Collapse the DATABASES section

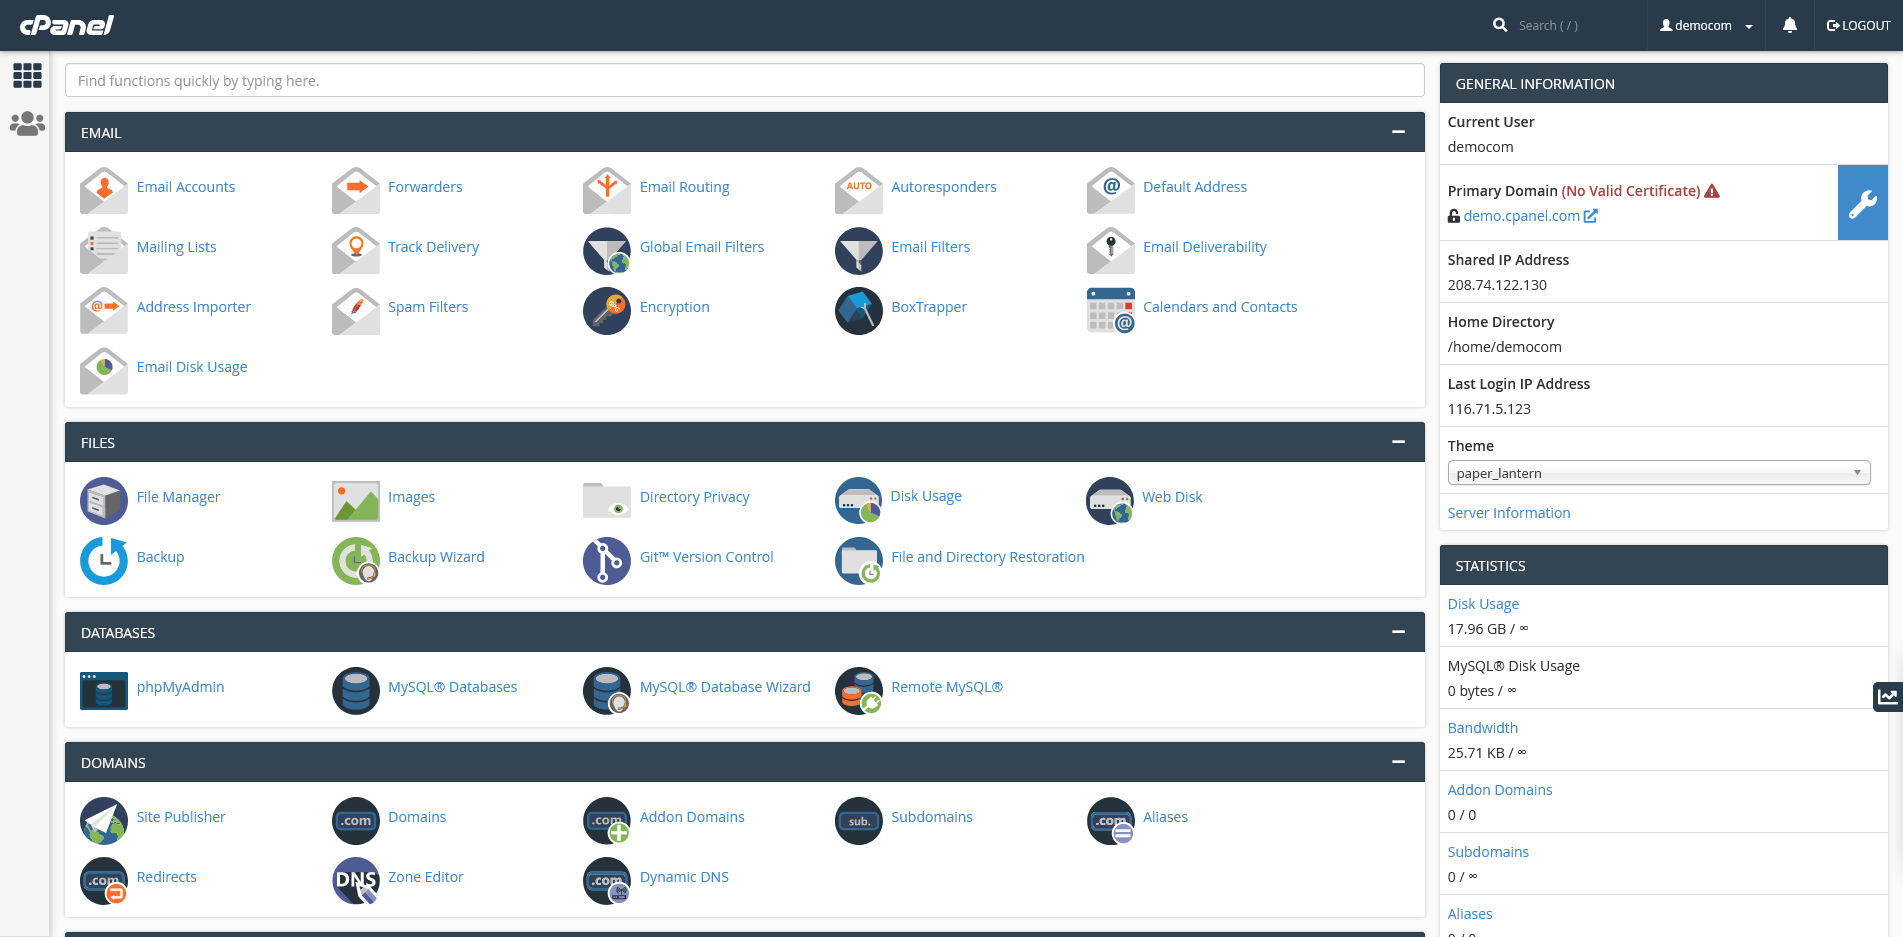pos(1398,632)
